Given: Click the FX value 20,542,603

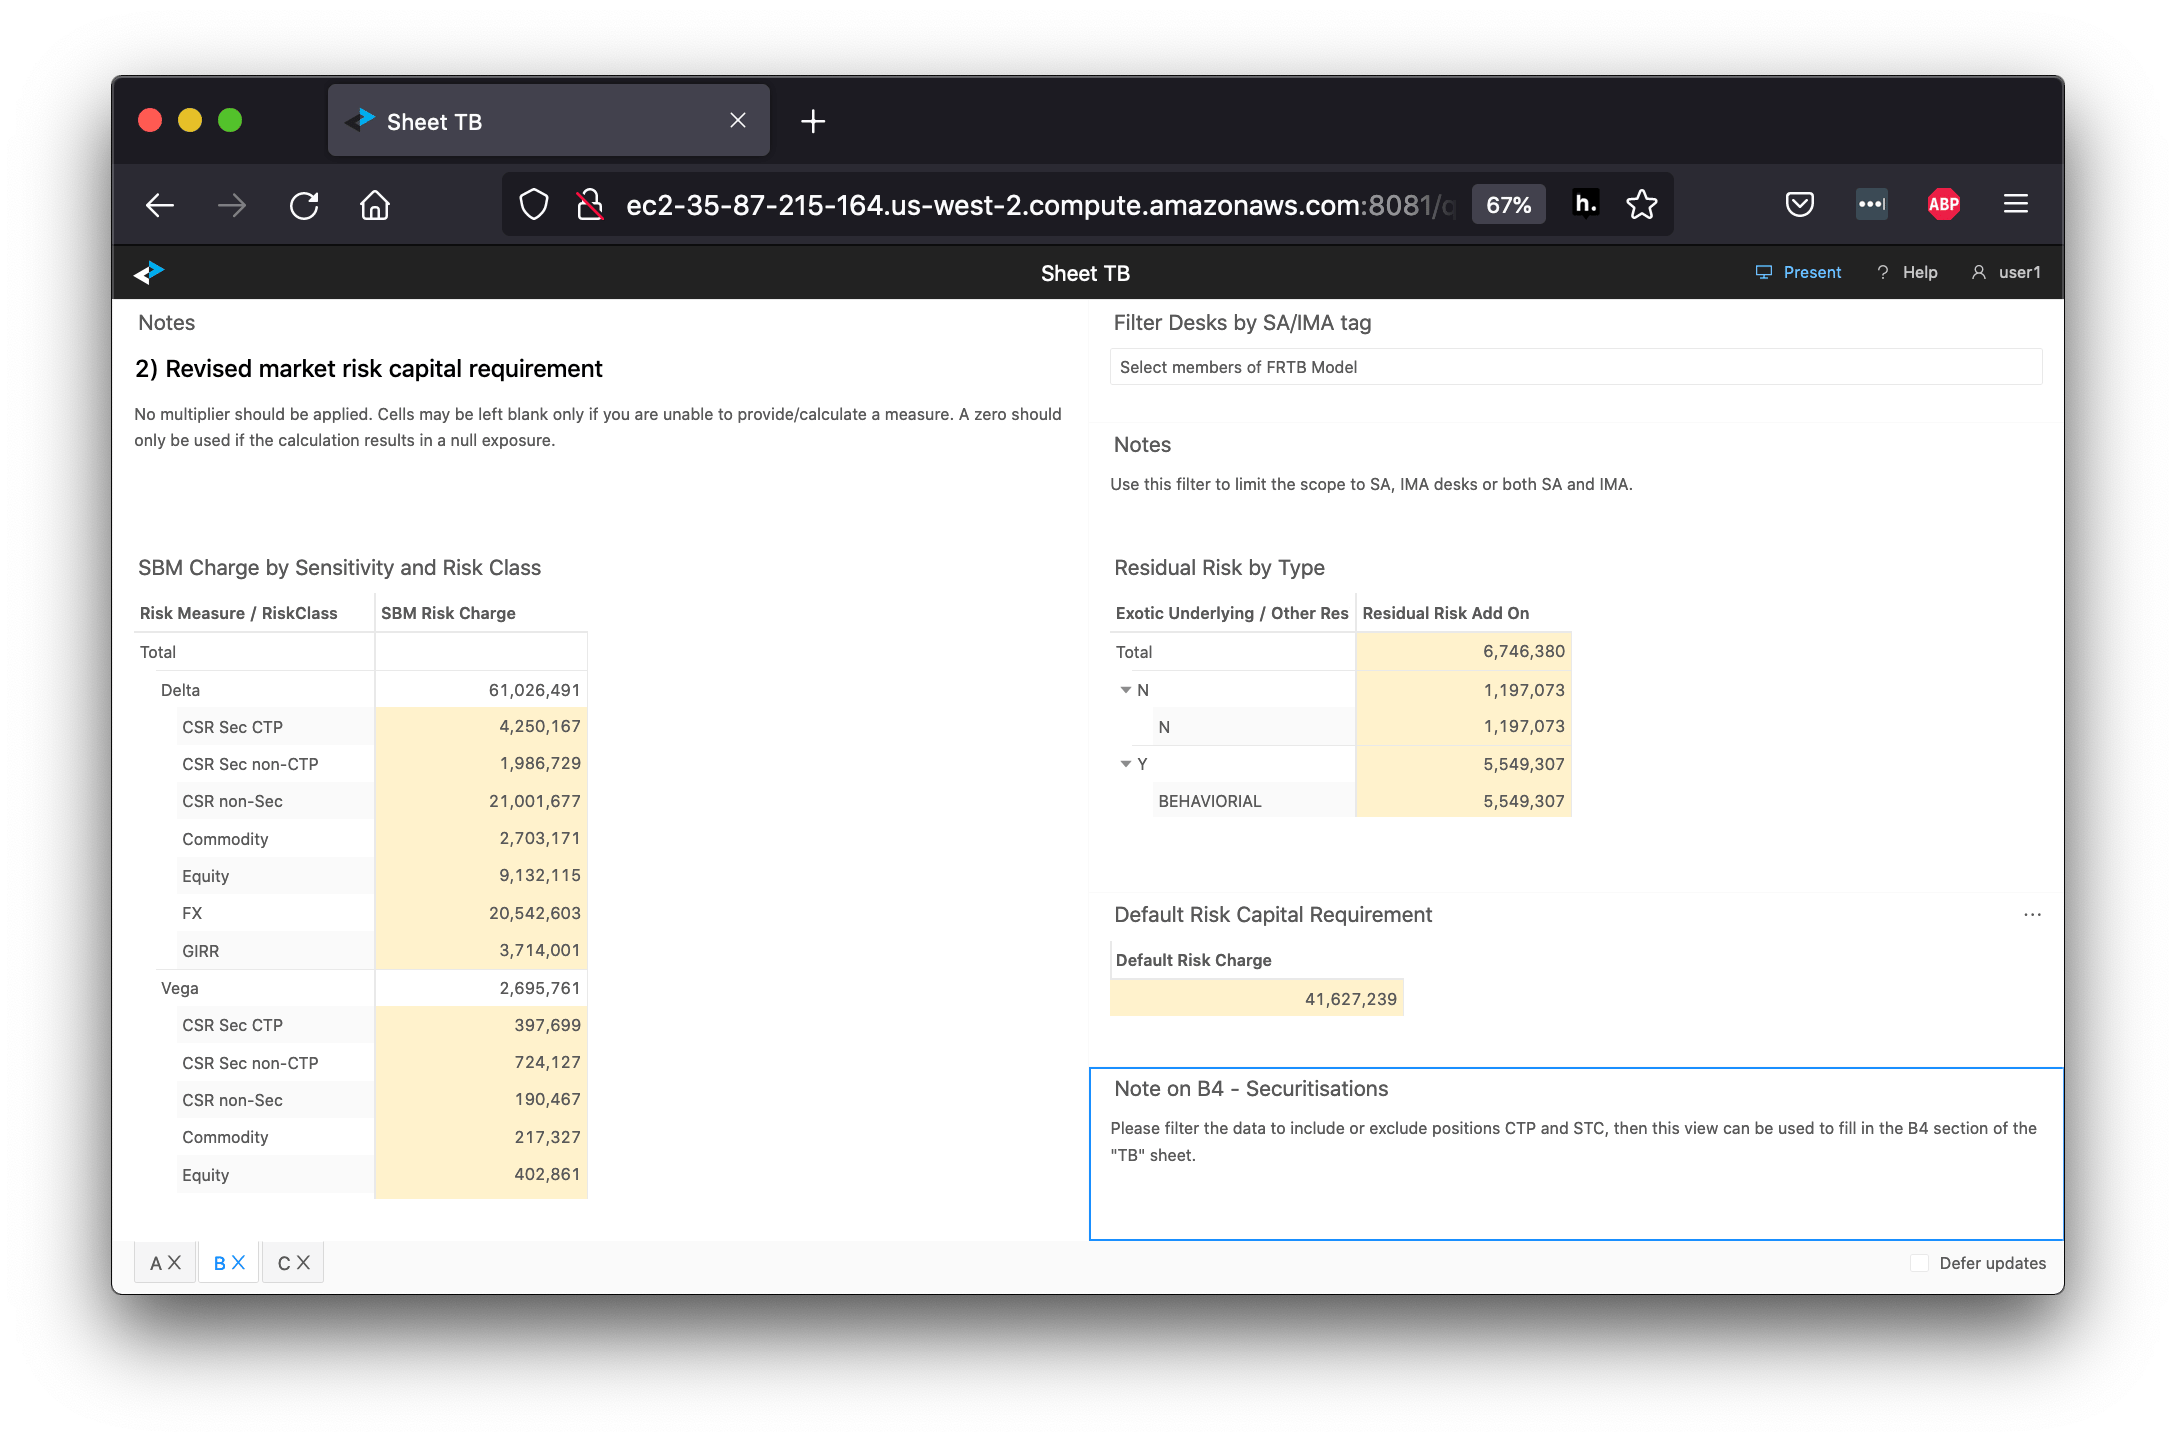Looking at the screenshot, I should pos(534,913).
